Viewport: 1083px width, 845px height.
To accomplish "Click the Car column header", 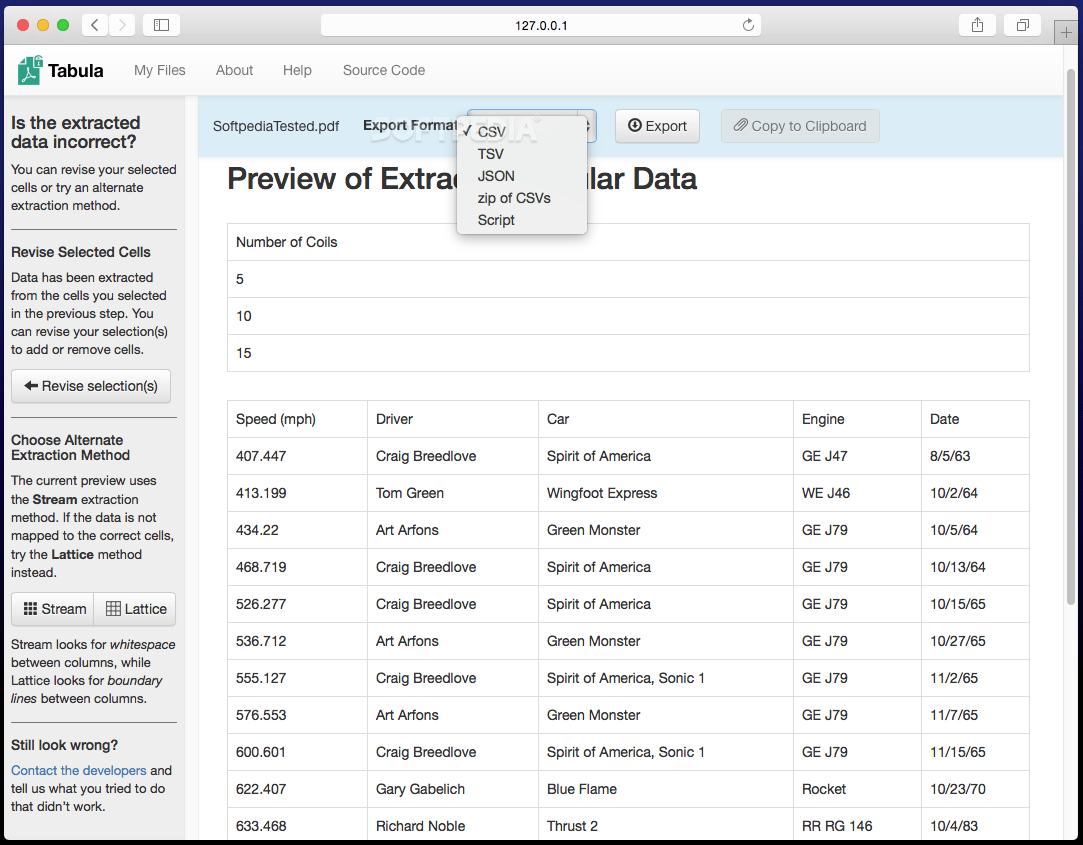I will [x=666, y=419].
